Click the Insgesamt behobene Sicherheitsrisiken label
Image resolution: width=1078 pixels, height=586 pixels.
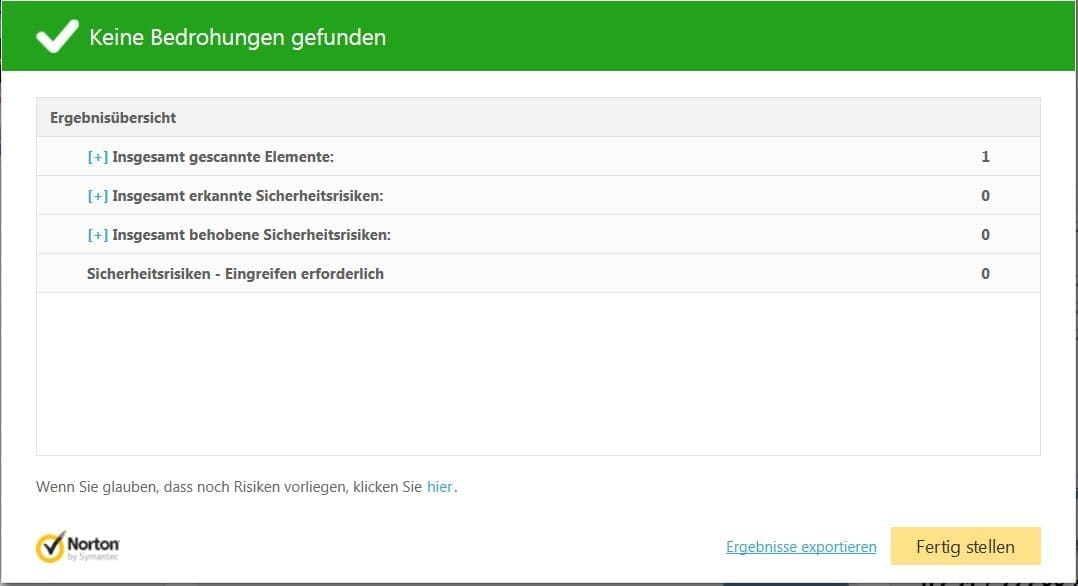point(252,235)
